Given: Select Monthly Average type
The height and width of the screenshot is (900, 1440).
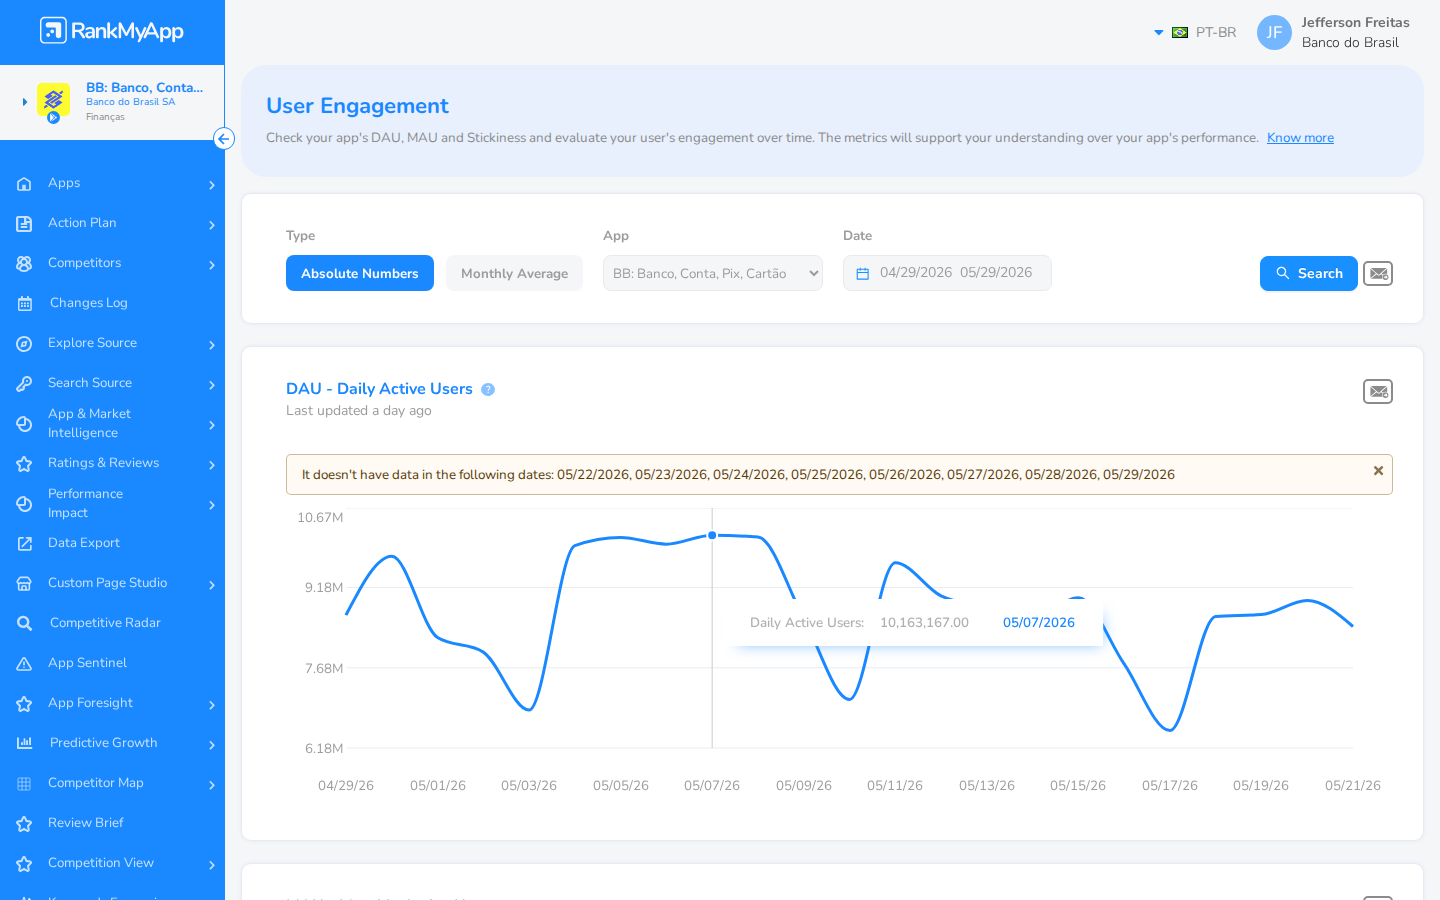Looking at the screenshot, I should (x=514, y=273).
